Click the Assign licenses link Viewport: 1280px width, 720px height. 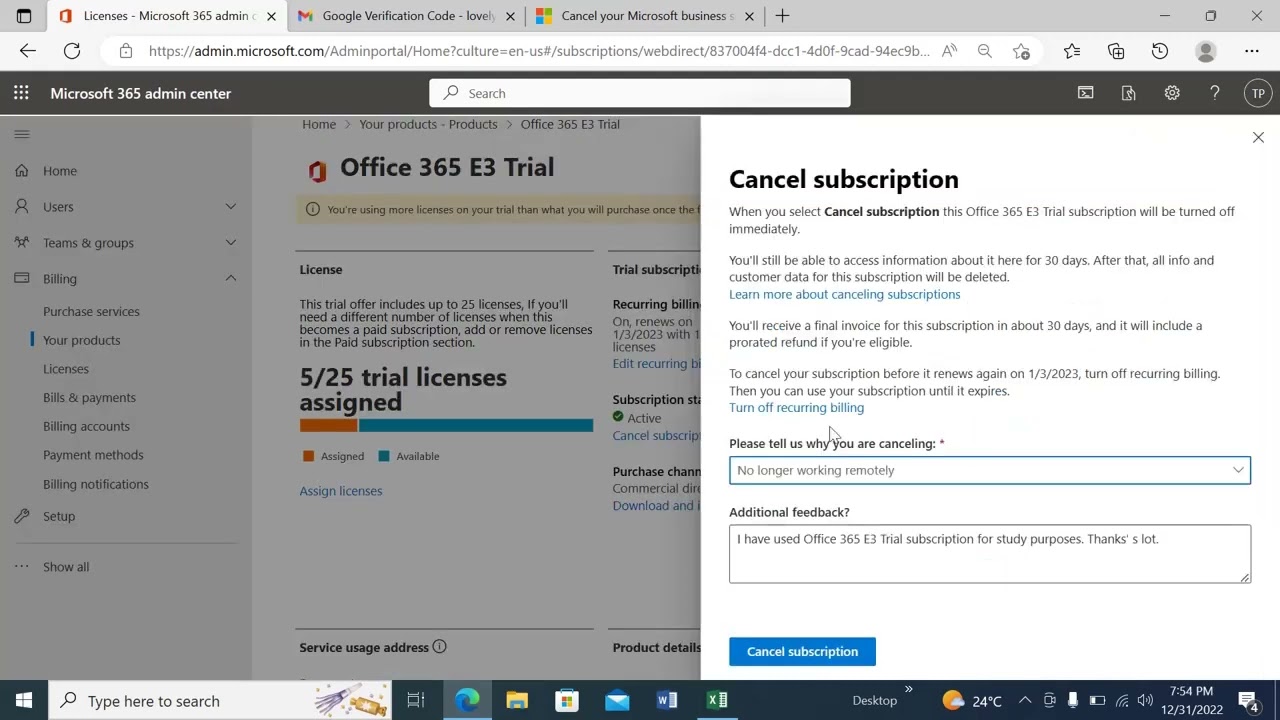coord(341,491)
